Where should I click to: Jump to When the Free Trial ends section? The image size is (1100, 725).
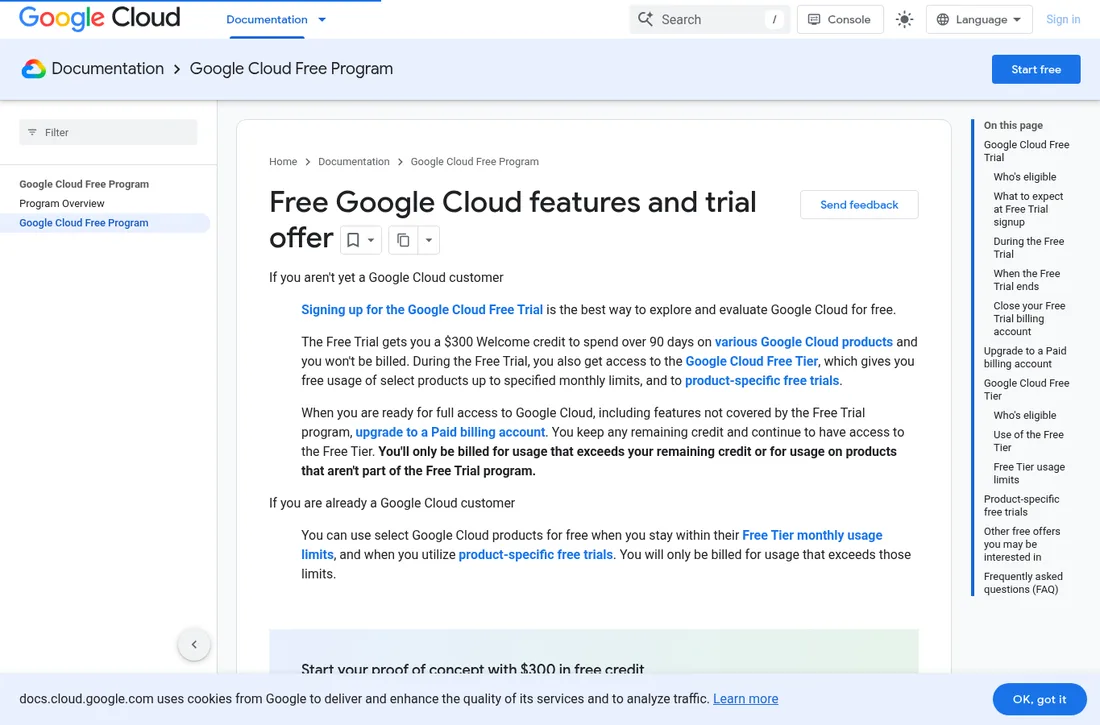tap(1026, 280)
